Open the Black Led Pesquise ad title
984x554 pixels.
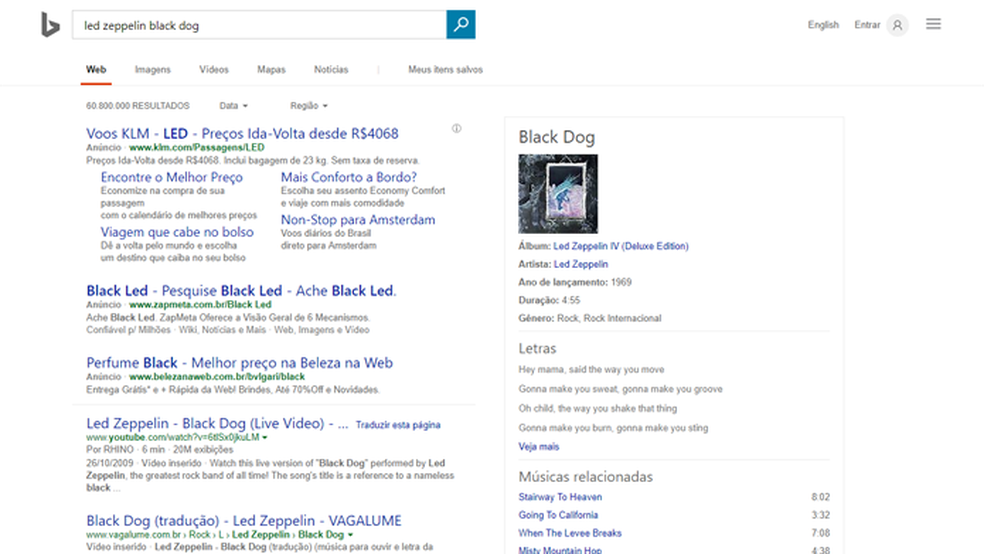coord(241,291)
